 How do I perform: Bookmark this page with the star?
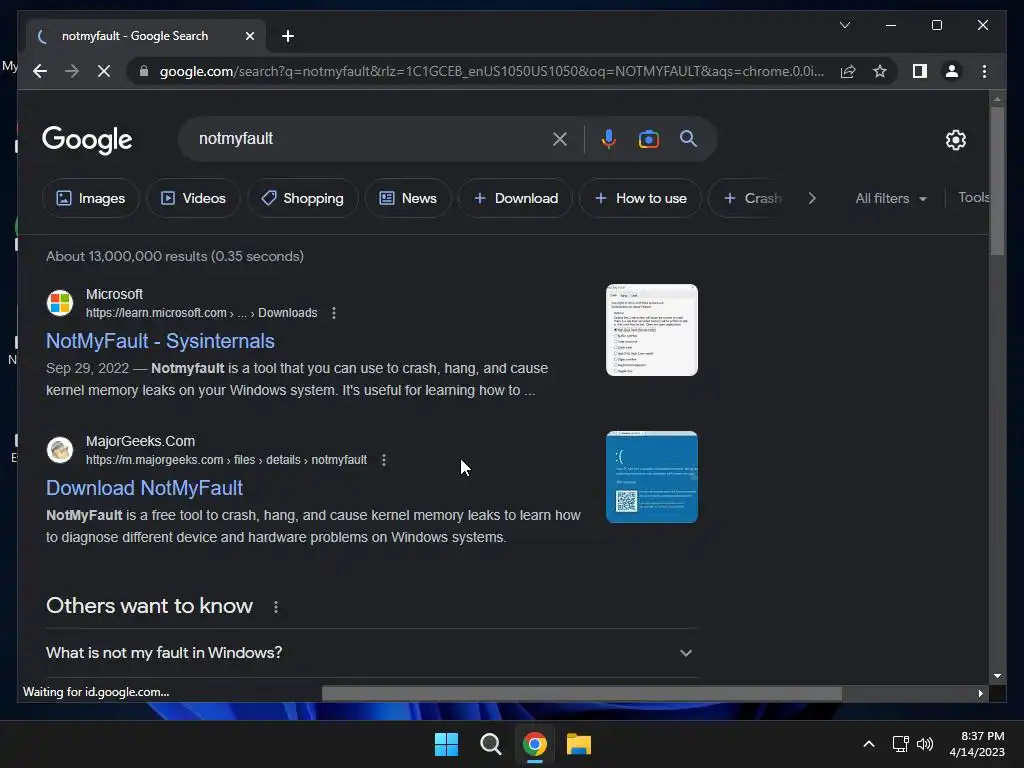tap(880, 71)
